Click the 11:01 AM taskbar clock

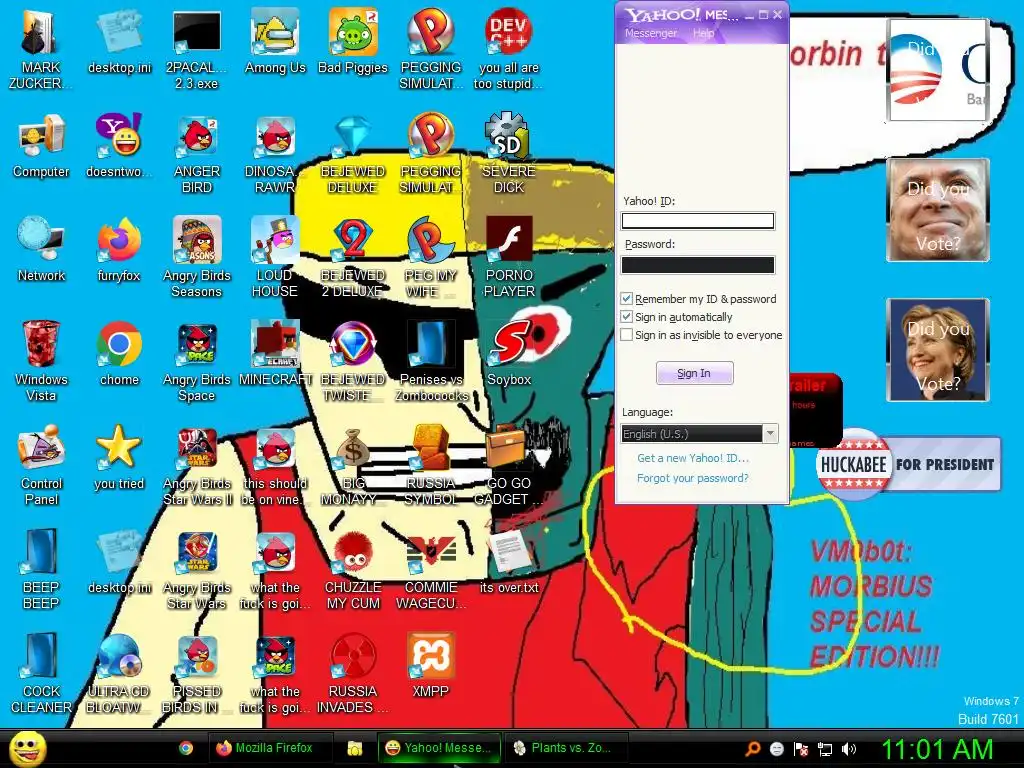coord(937,749)
